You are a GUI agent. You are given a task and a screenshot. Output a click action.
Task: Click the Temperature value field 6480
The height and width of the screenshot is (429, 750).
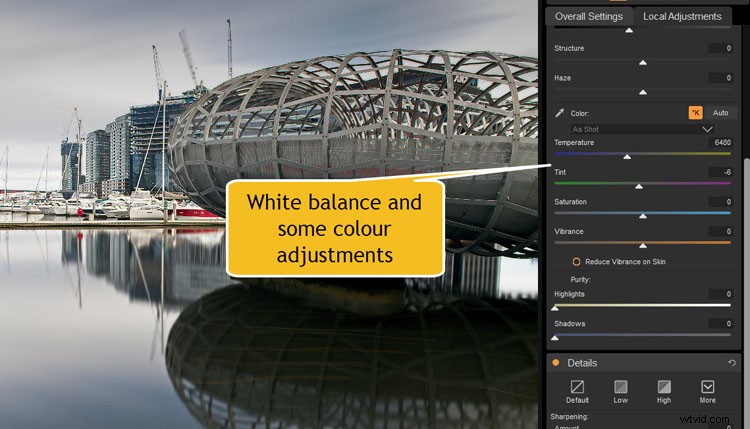pos(720,143)
